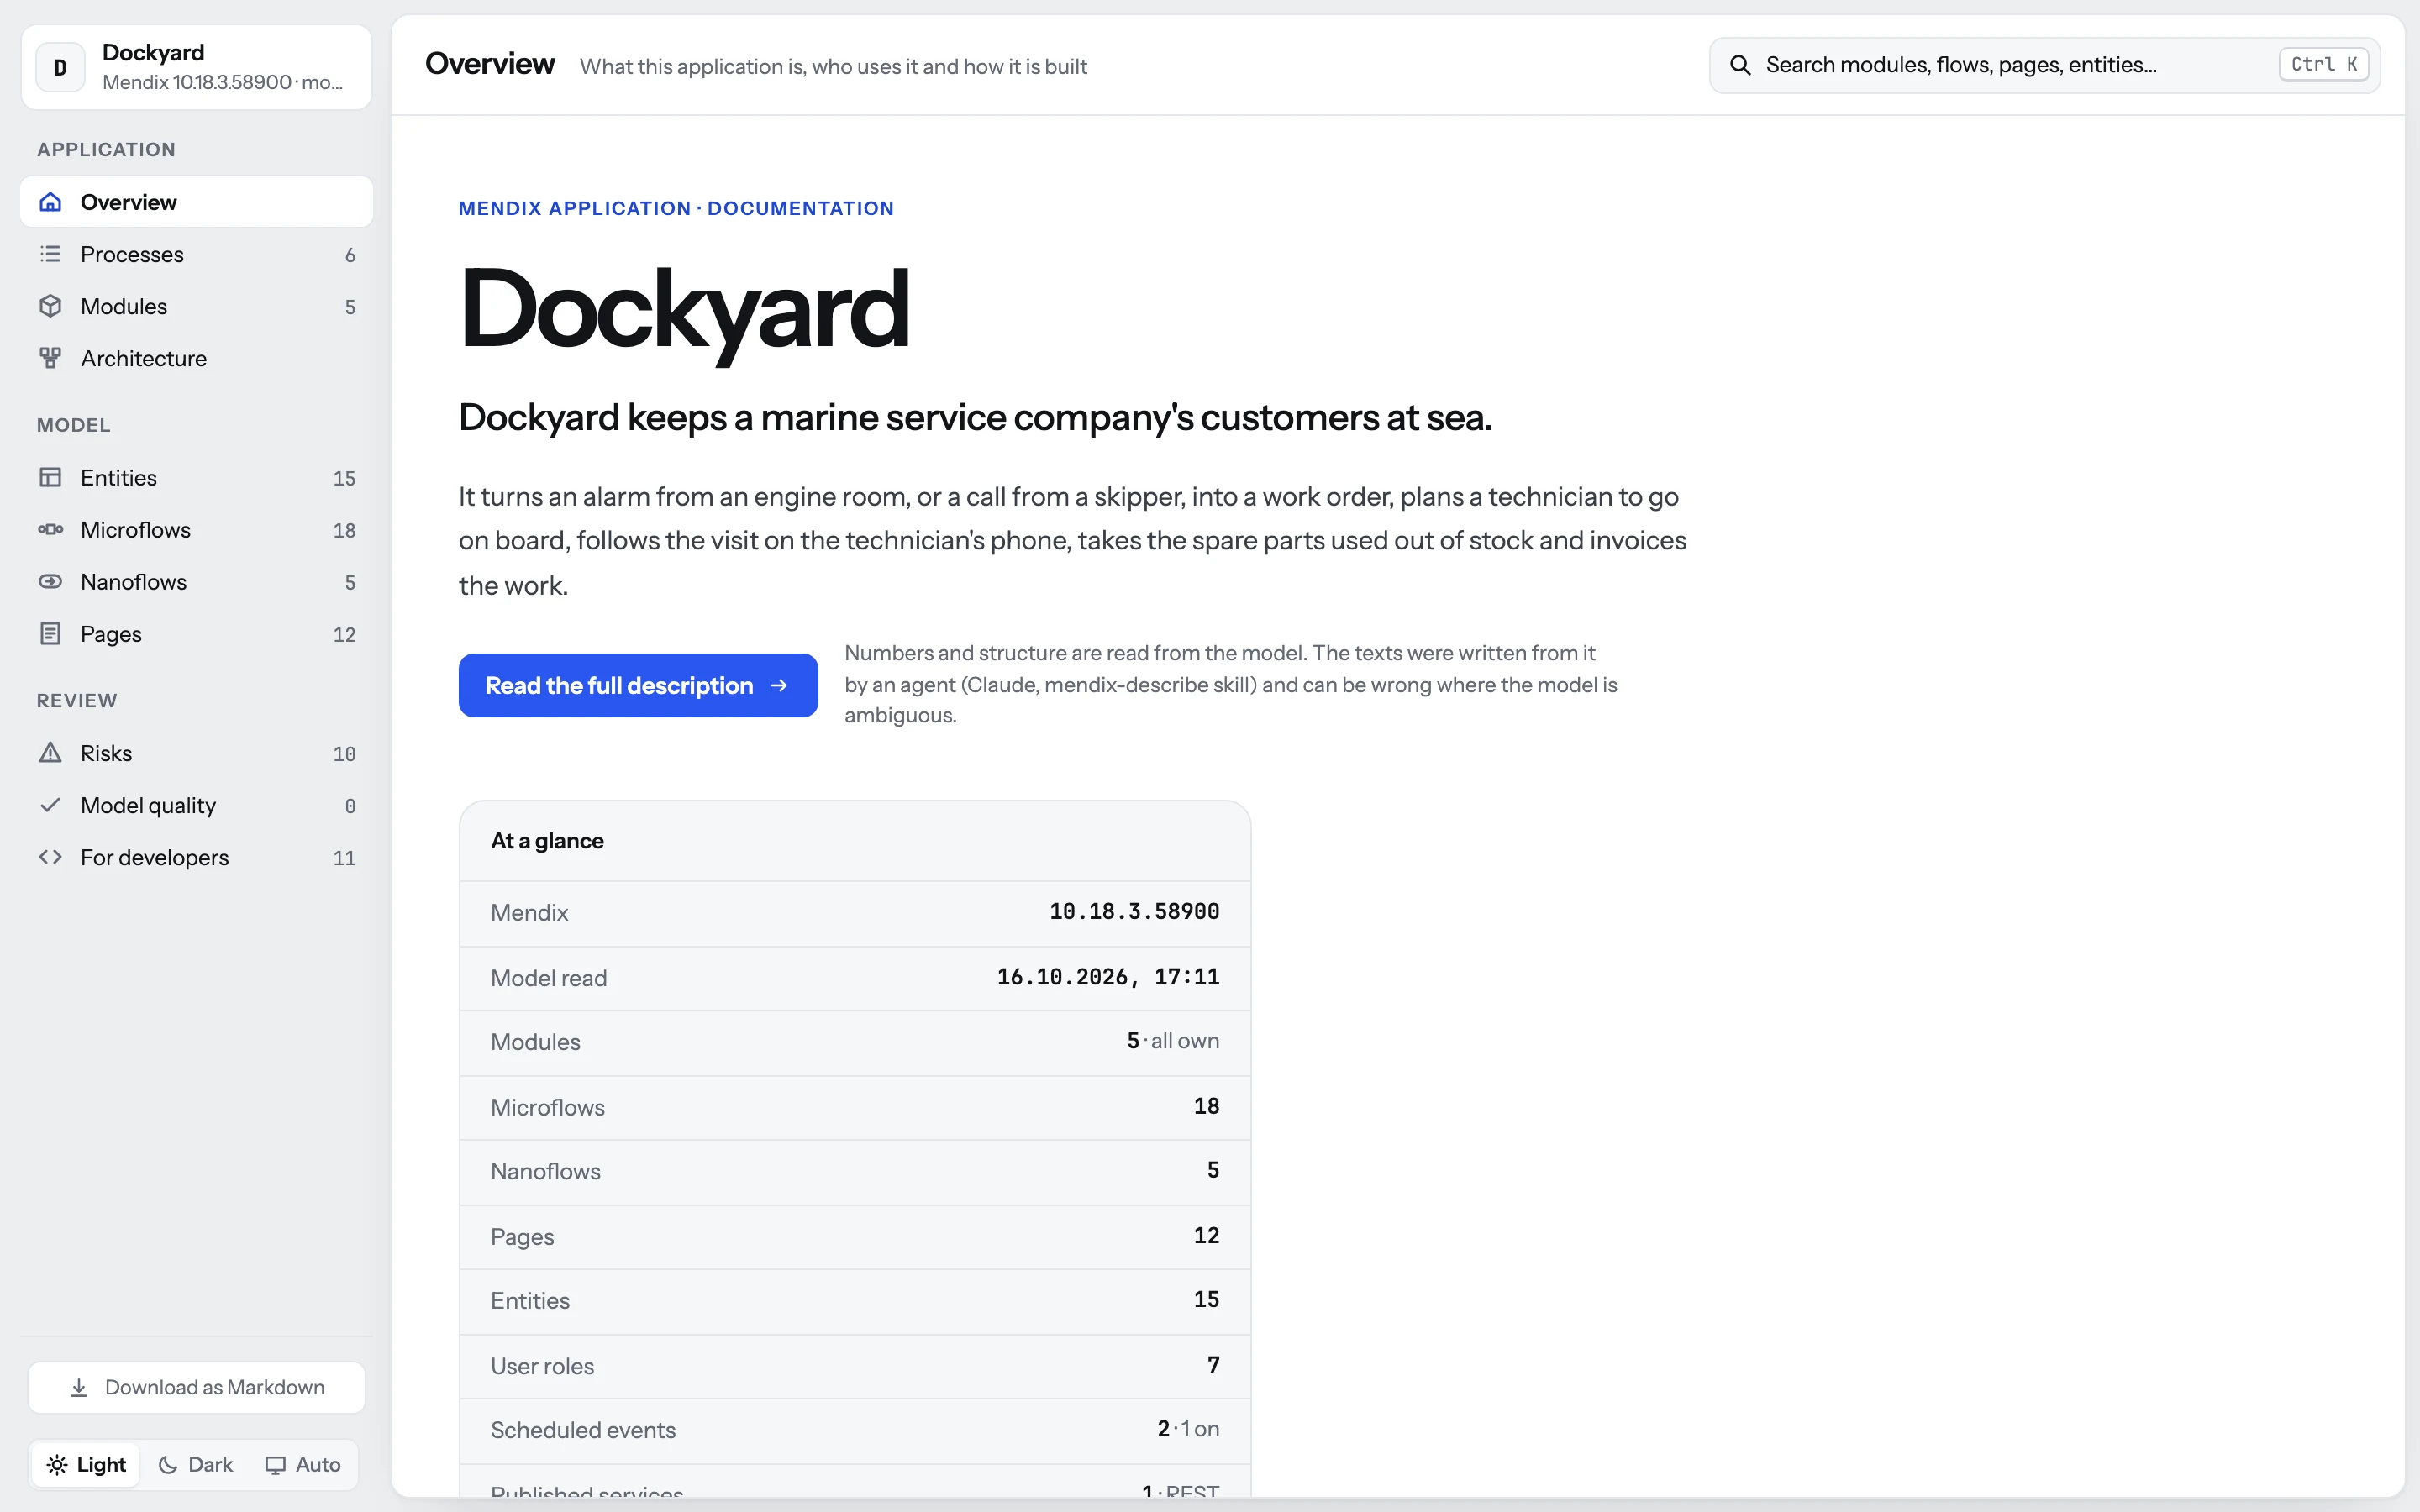2420x1512 pixels.
Task: Click the Ctrl K shortcut badge
Action: 2323,65
